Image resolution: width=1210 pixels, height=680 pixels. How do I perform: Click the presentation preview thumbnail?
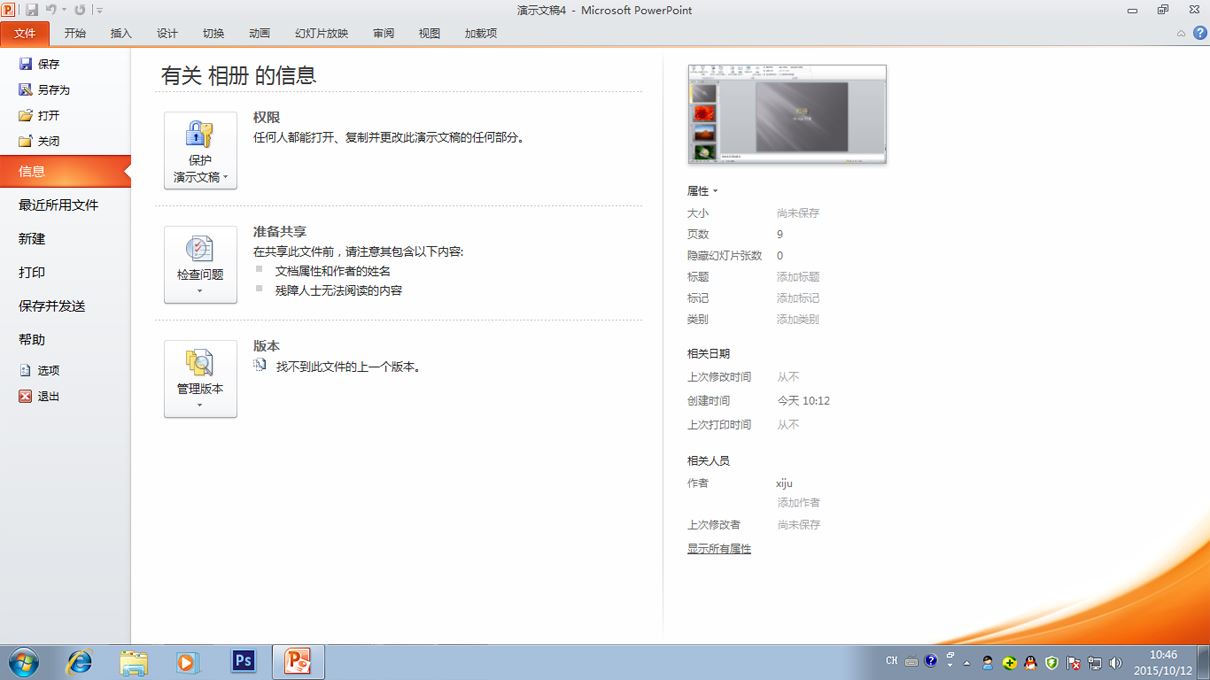click(x=787, y=114)
